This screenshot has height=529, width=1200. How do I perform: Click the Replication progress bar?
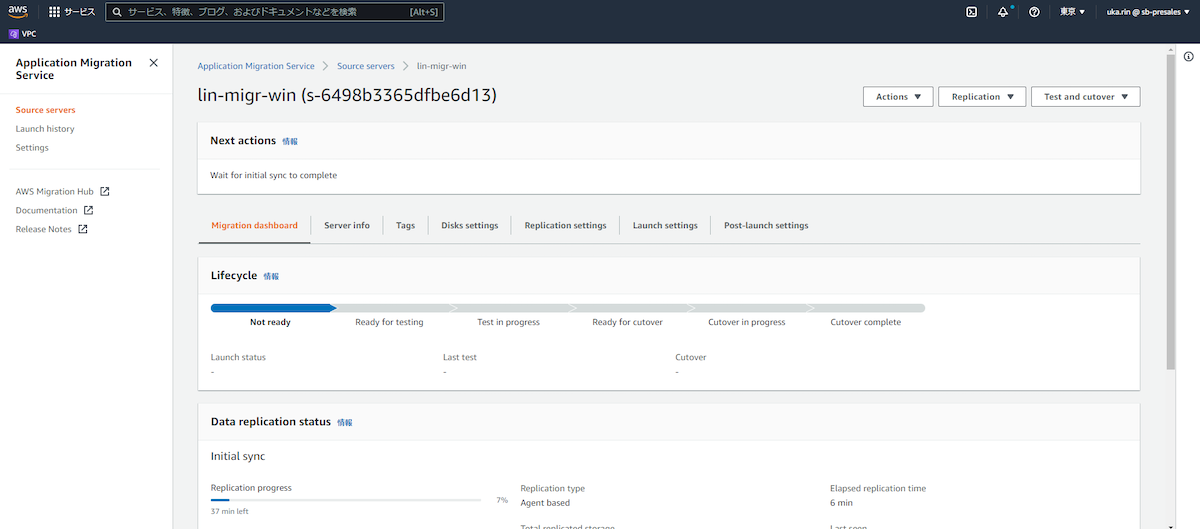click(345, 499)
